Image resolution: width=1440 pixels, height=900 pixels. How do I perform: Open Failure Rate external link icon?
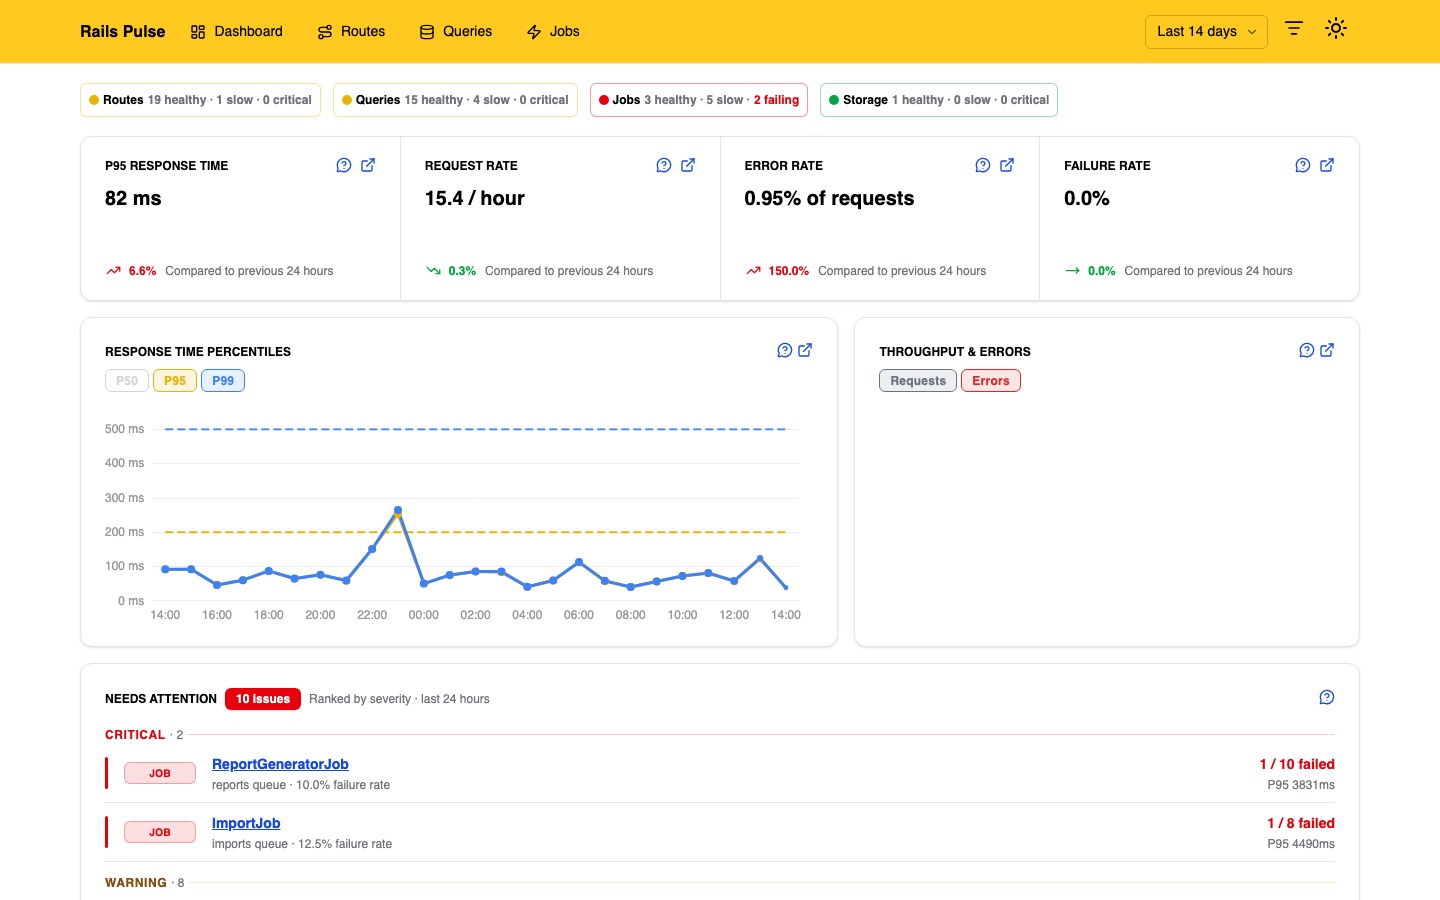click(x=1327, y=165)
